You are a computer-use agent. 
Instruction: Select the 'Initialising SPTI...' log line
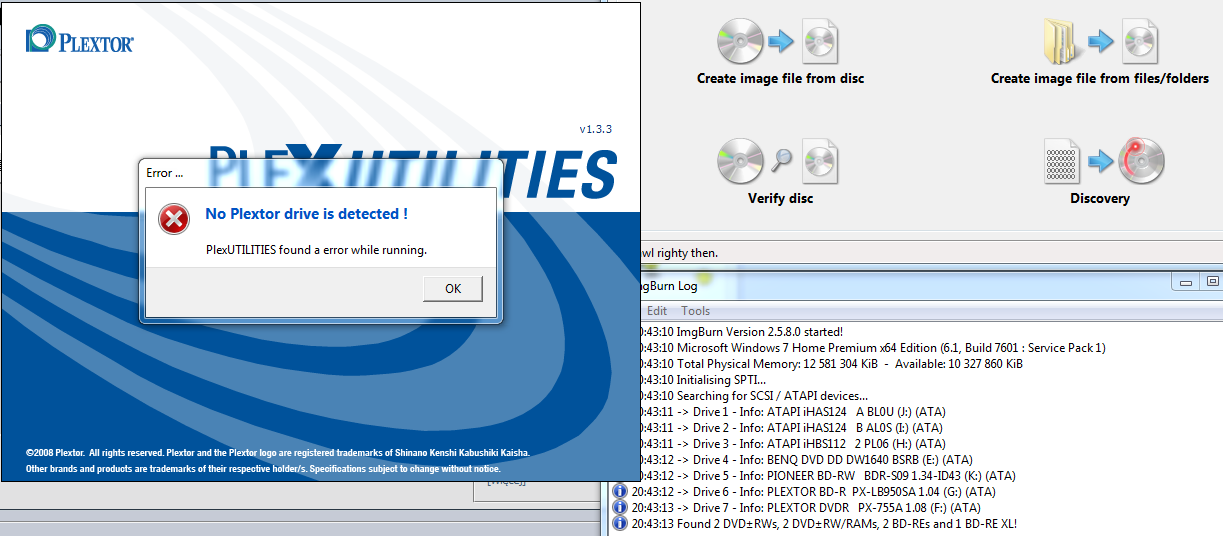[705, 380]
